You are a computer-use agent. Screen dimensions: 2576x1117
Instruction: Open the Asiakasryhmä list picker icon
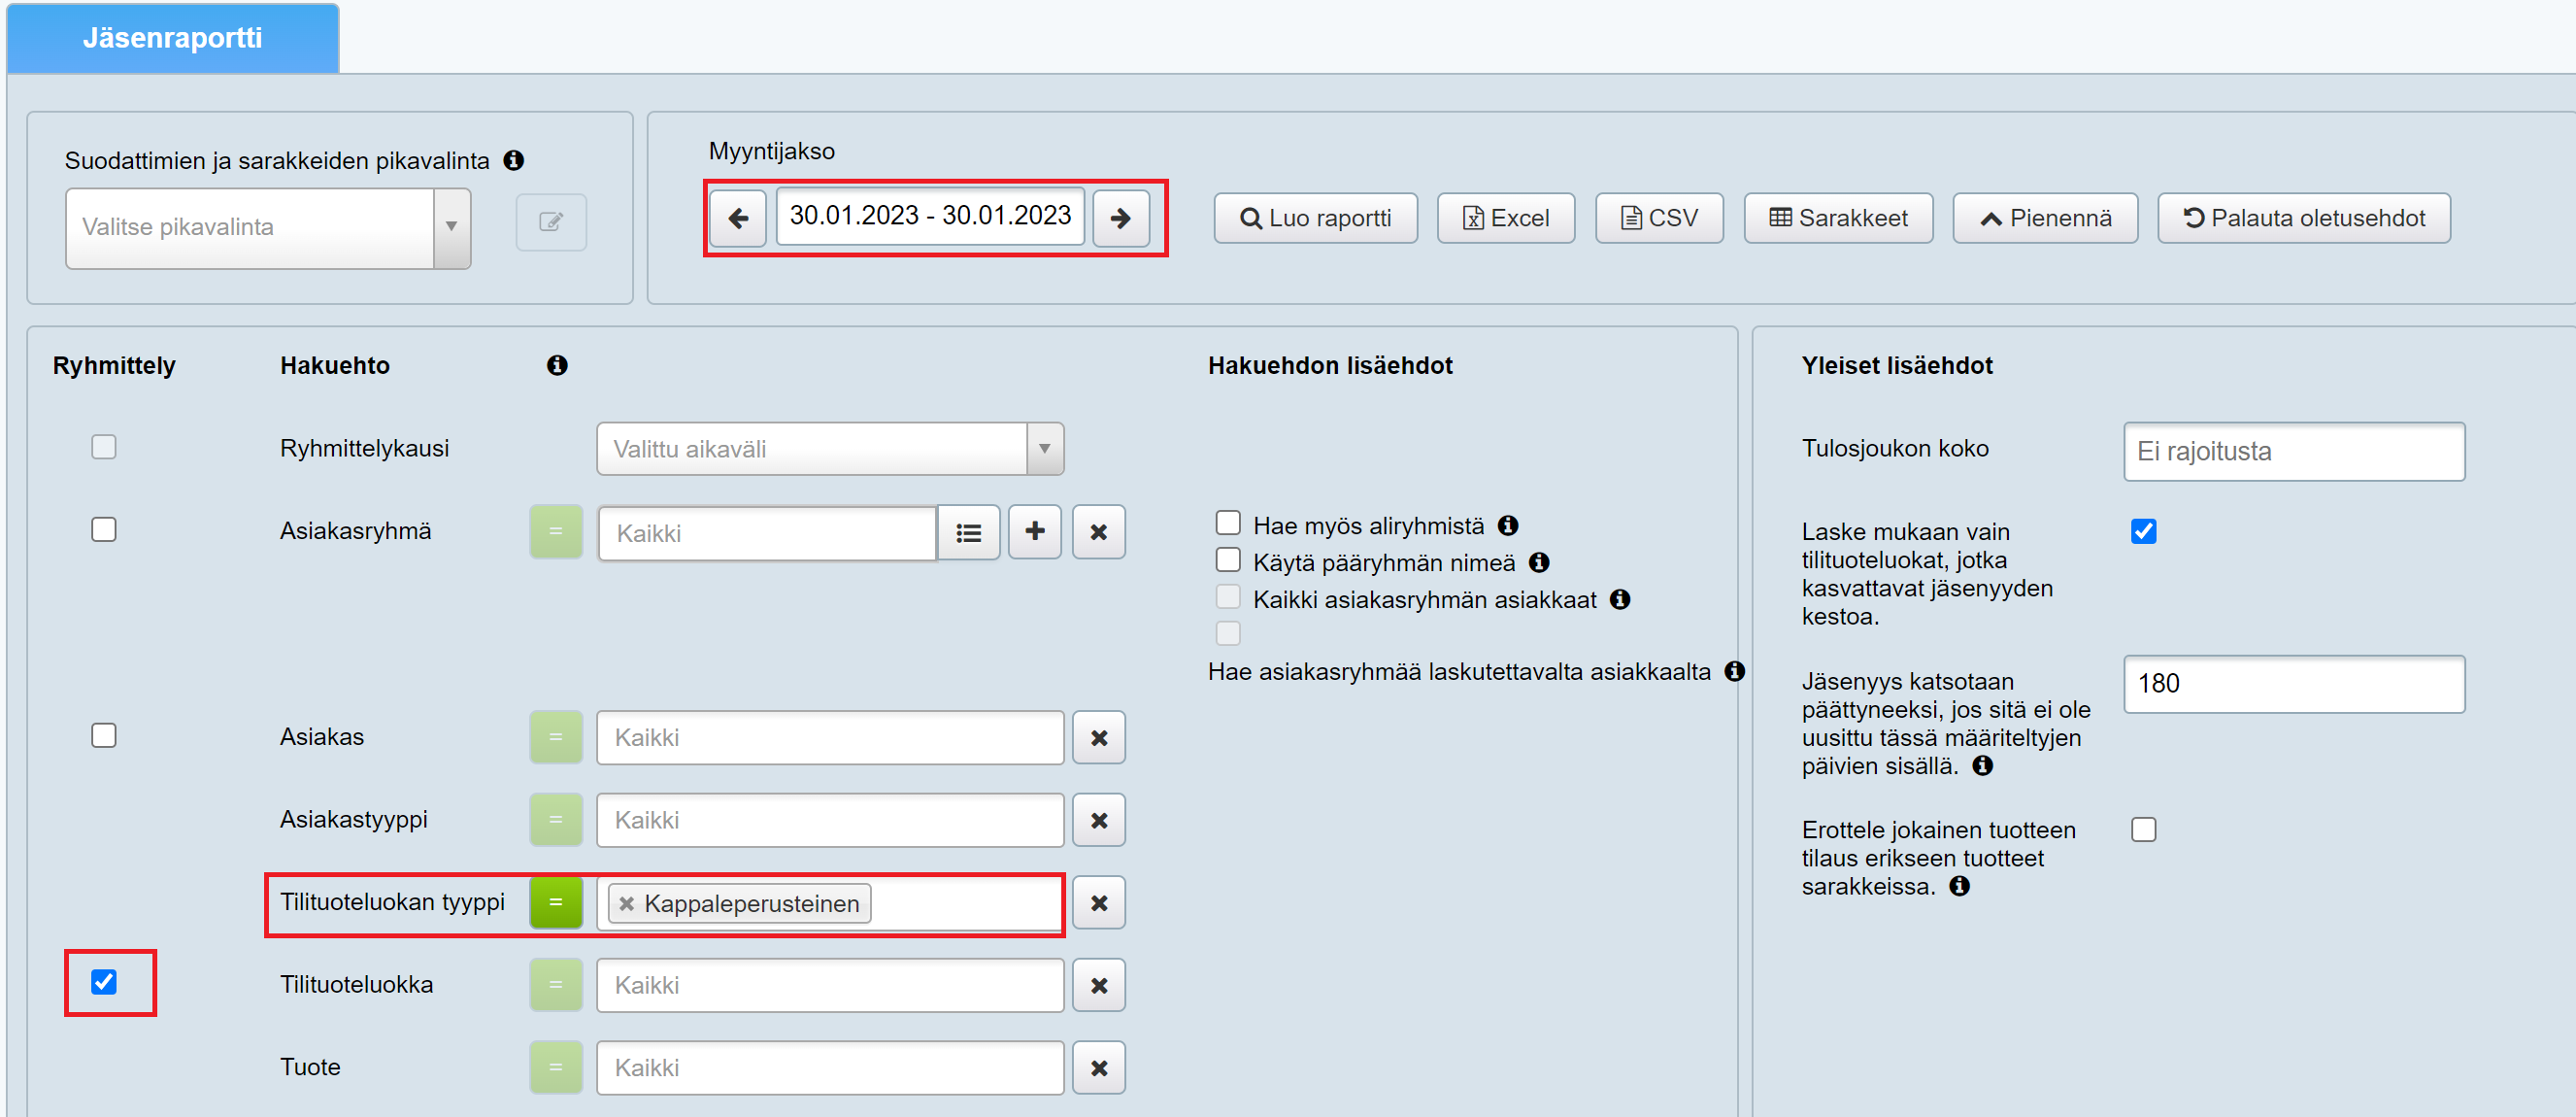click(968, 533)
